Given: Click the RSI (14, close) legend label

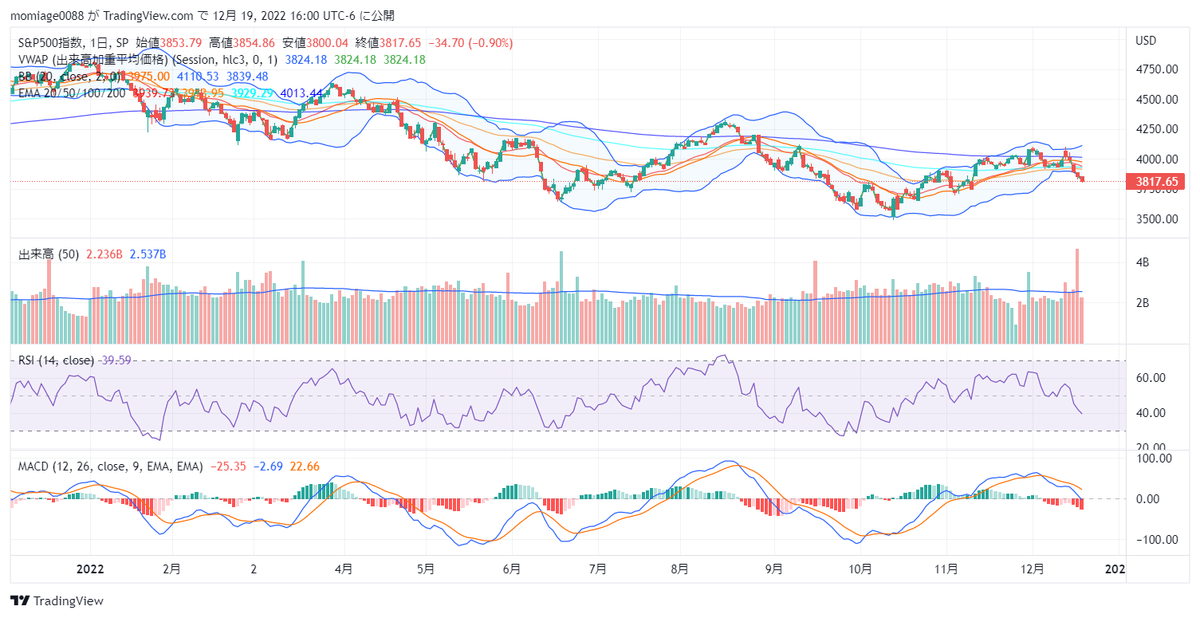Looking at the screenshot, I should (57, 360).
